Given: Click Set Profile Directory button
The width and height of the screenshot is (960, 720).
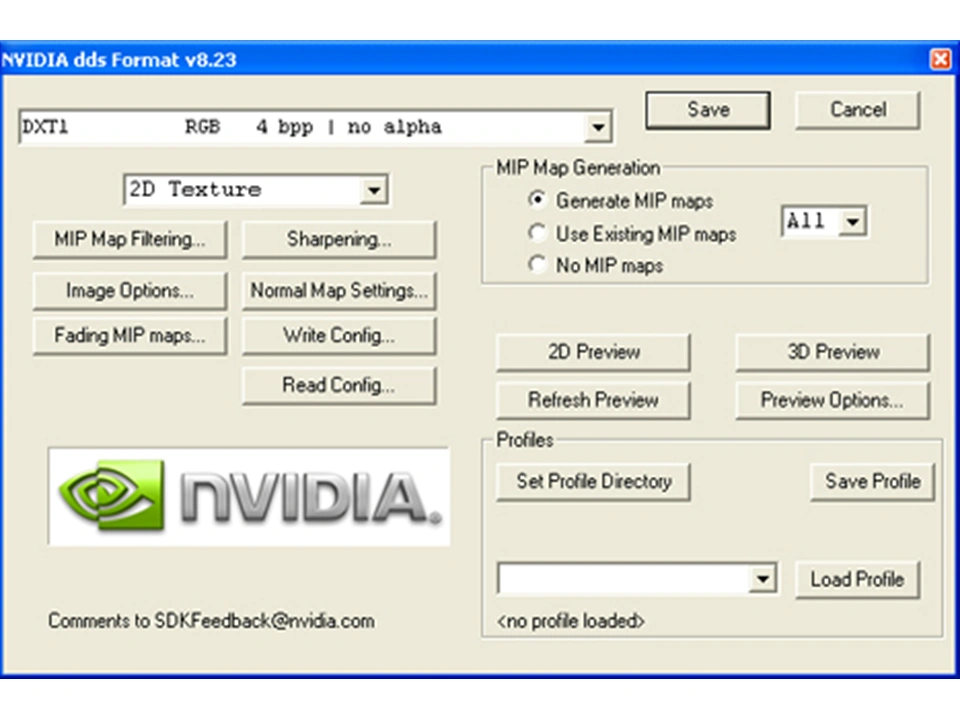Looking at the screenshot, I should tap(593, 482).
